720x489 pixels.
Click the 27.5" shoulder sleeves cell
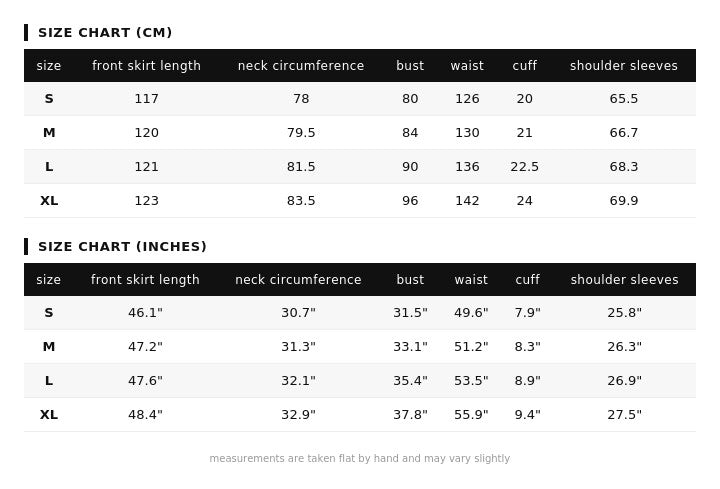[625, 415]
